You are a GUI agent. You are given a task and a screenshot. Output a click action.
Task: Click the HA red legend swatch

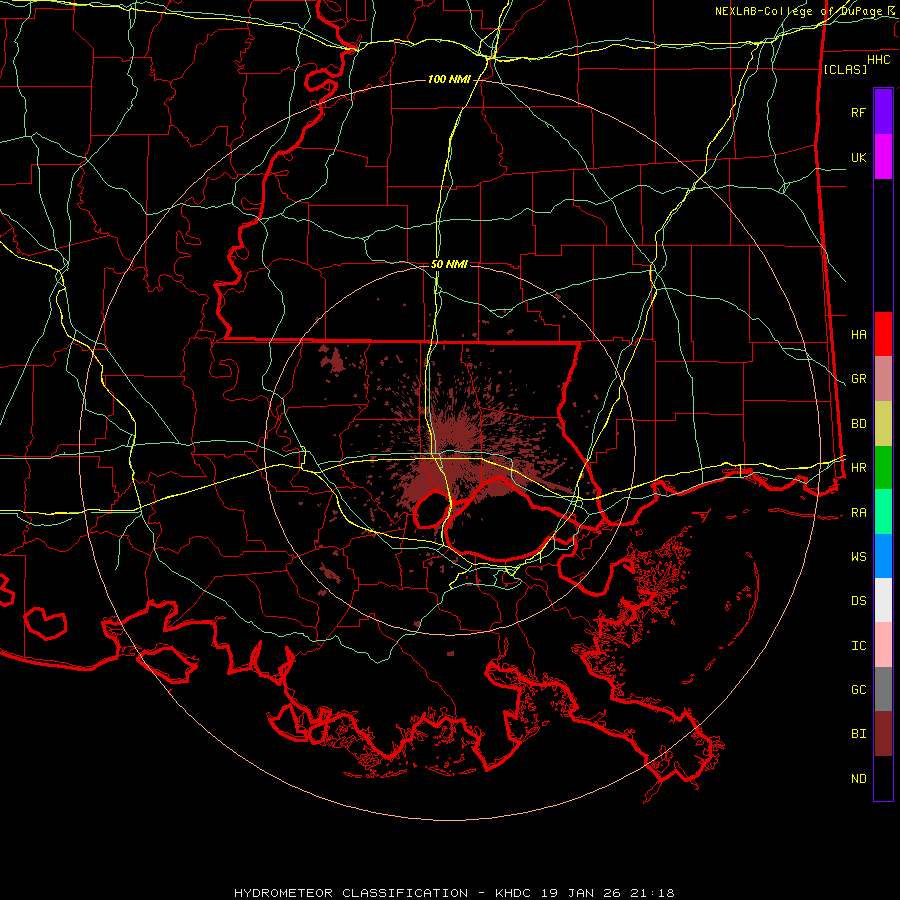click(x=883, y=334)
